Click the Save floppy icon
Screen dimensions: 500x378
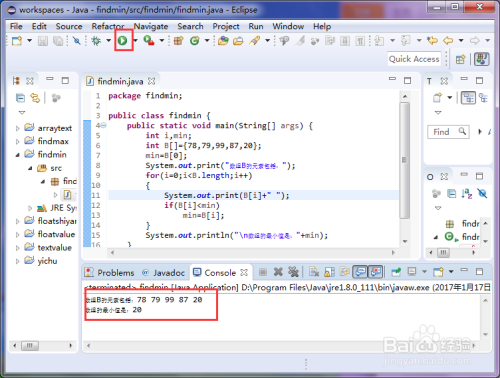coord(43,41)
